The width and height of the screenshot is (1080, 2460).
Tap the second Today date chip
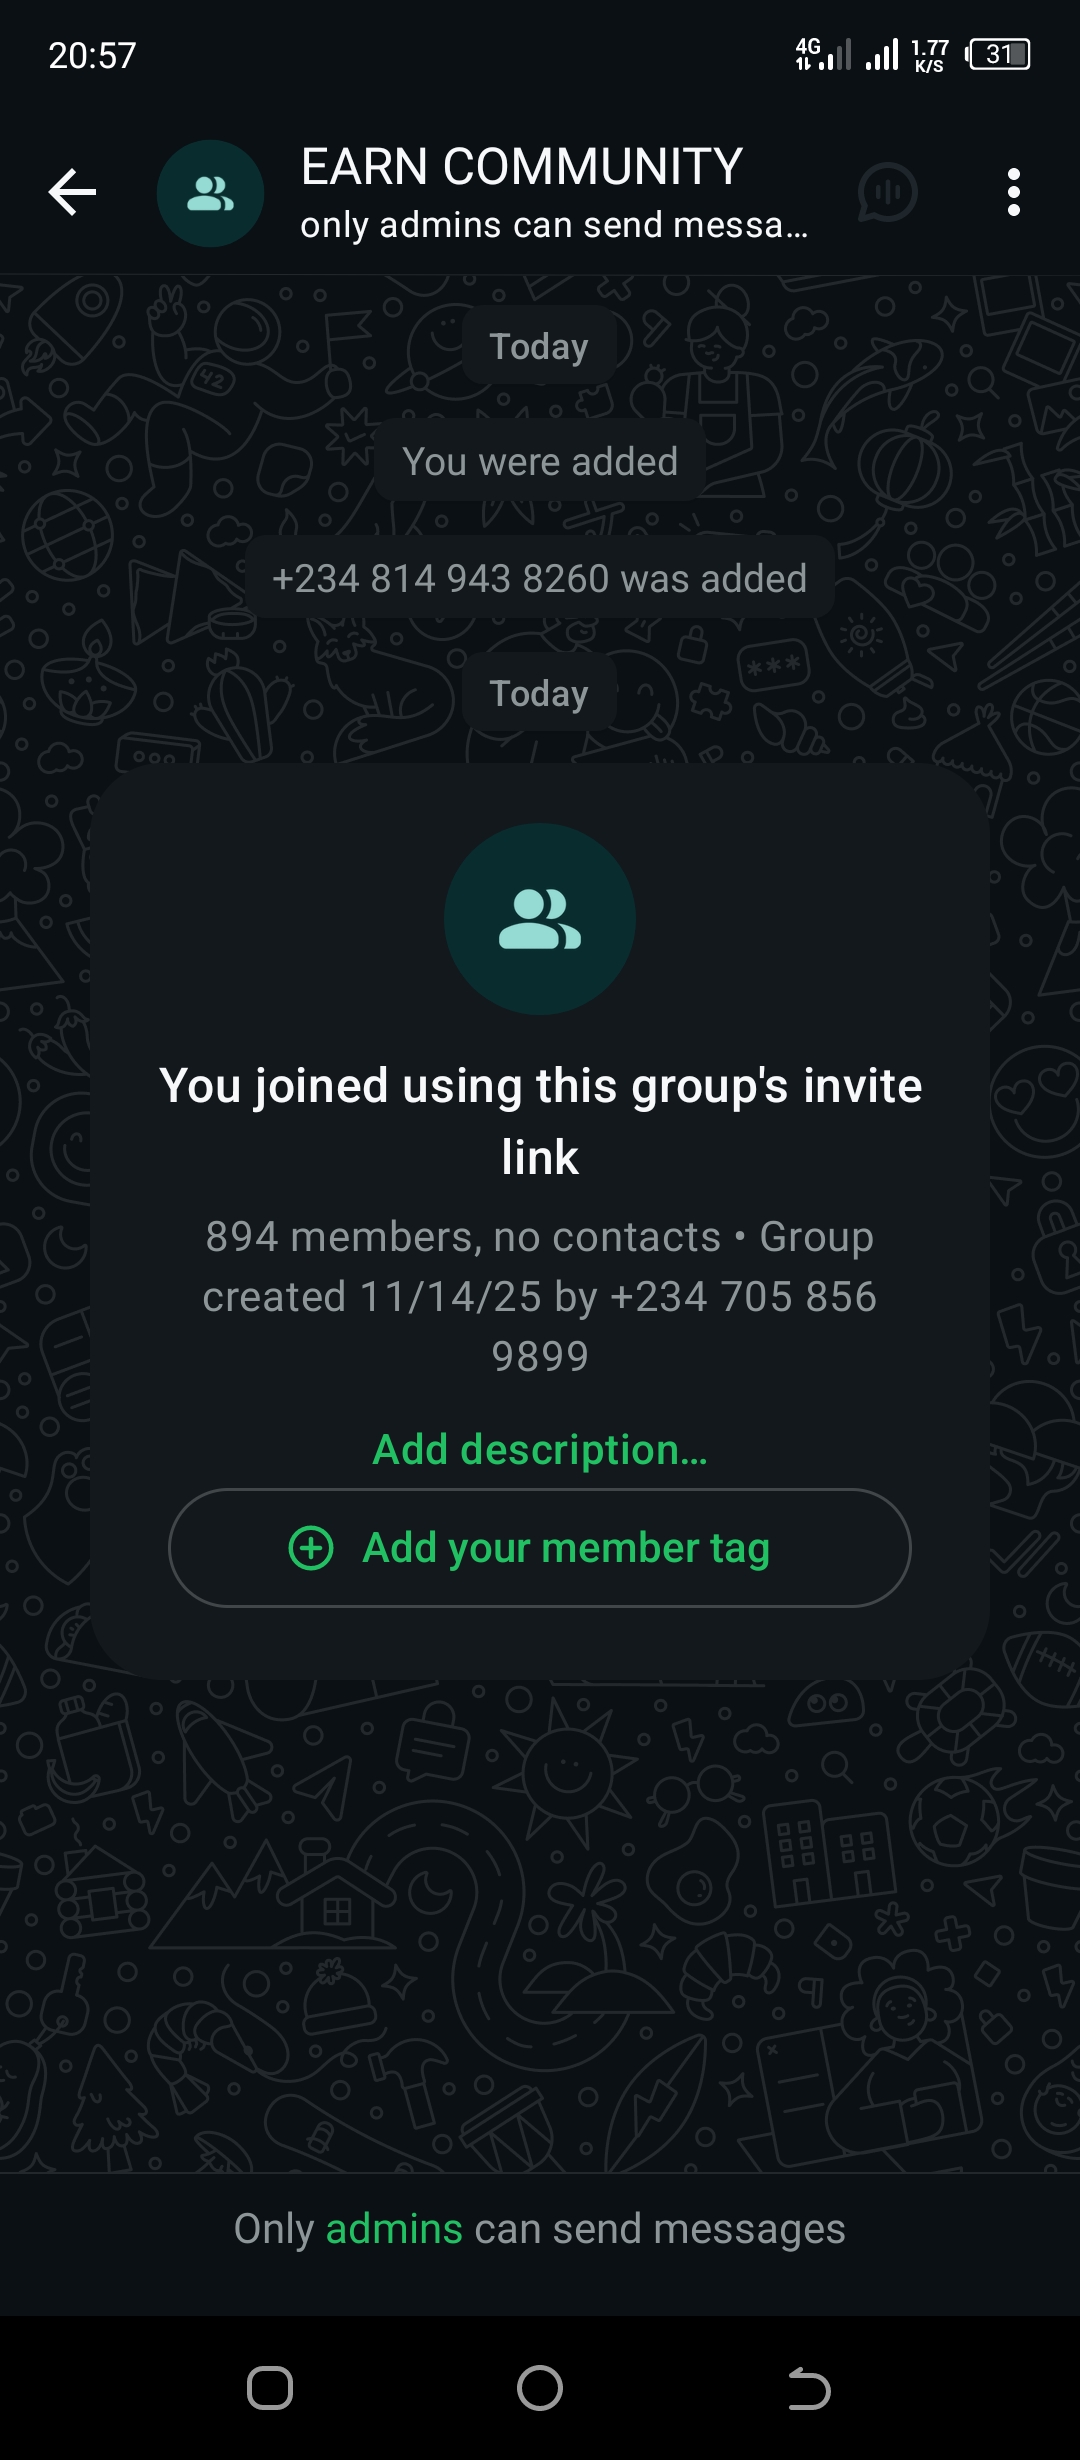[539, 693]
